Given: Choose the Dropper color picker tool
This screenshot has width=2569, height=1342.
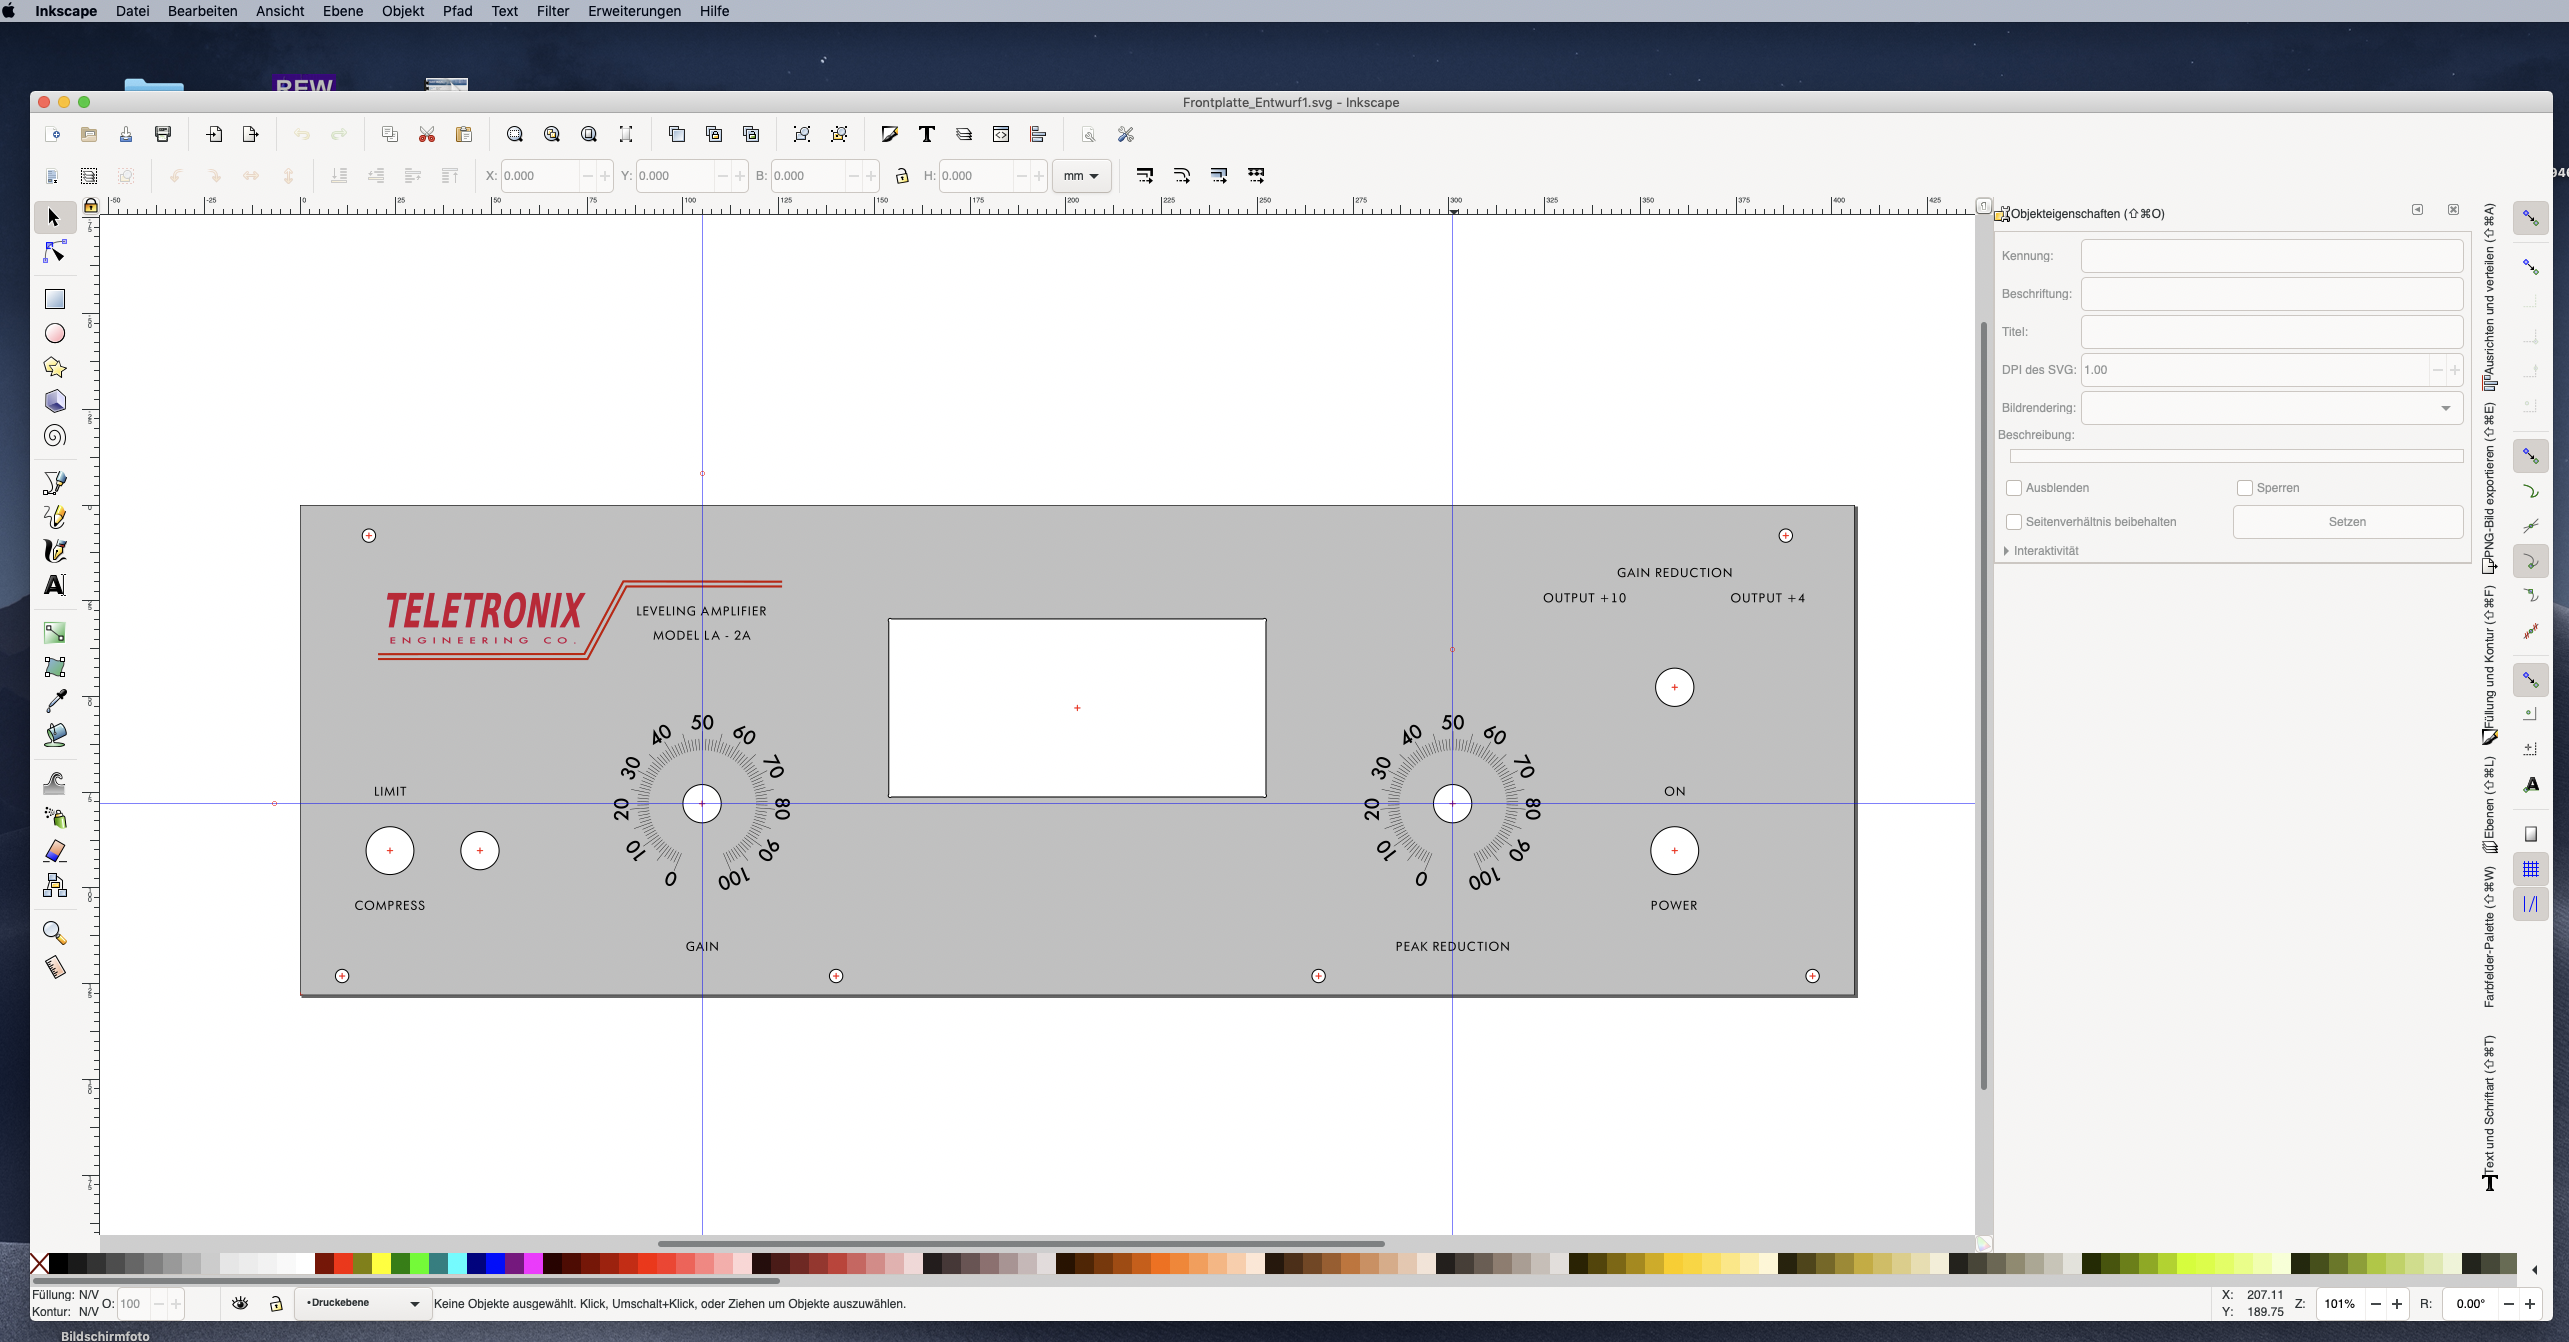Looking at the screenshot, I should [x=55, y=701].
